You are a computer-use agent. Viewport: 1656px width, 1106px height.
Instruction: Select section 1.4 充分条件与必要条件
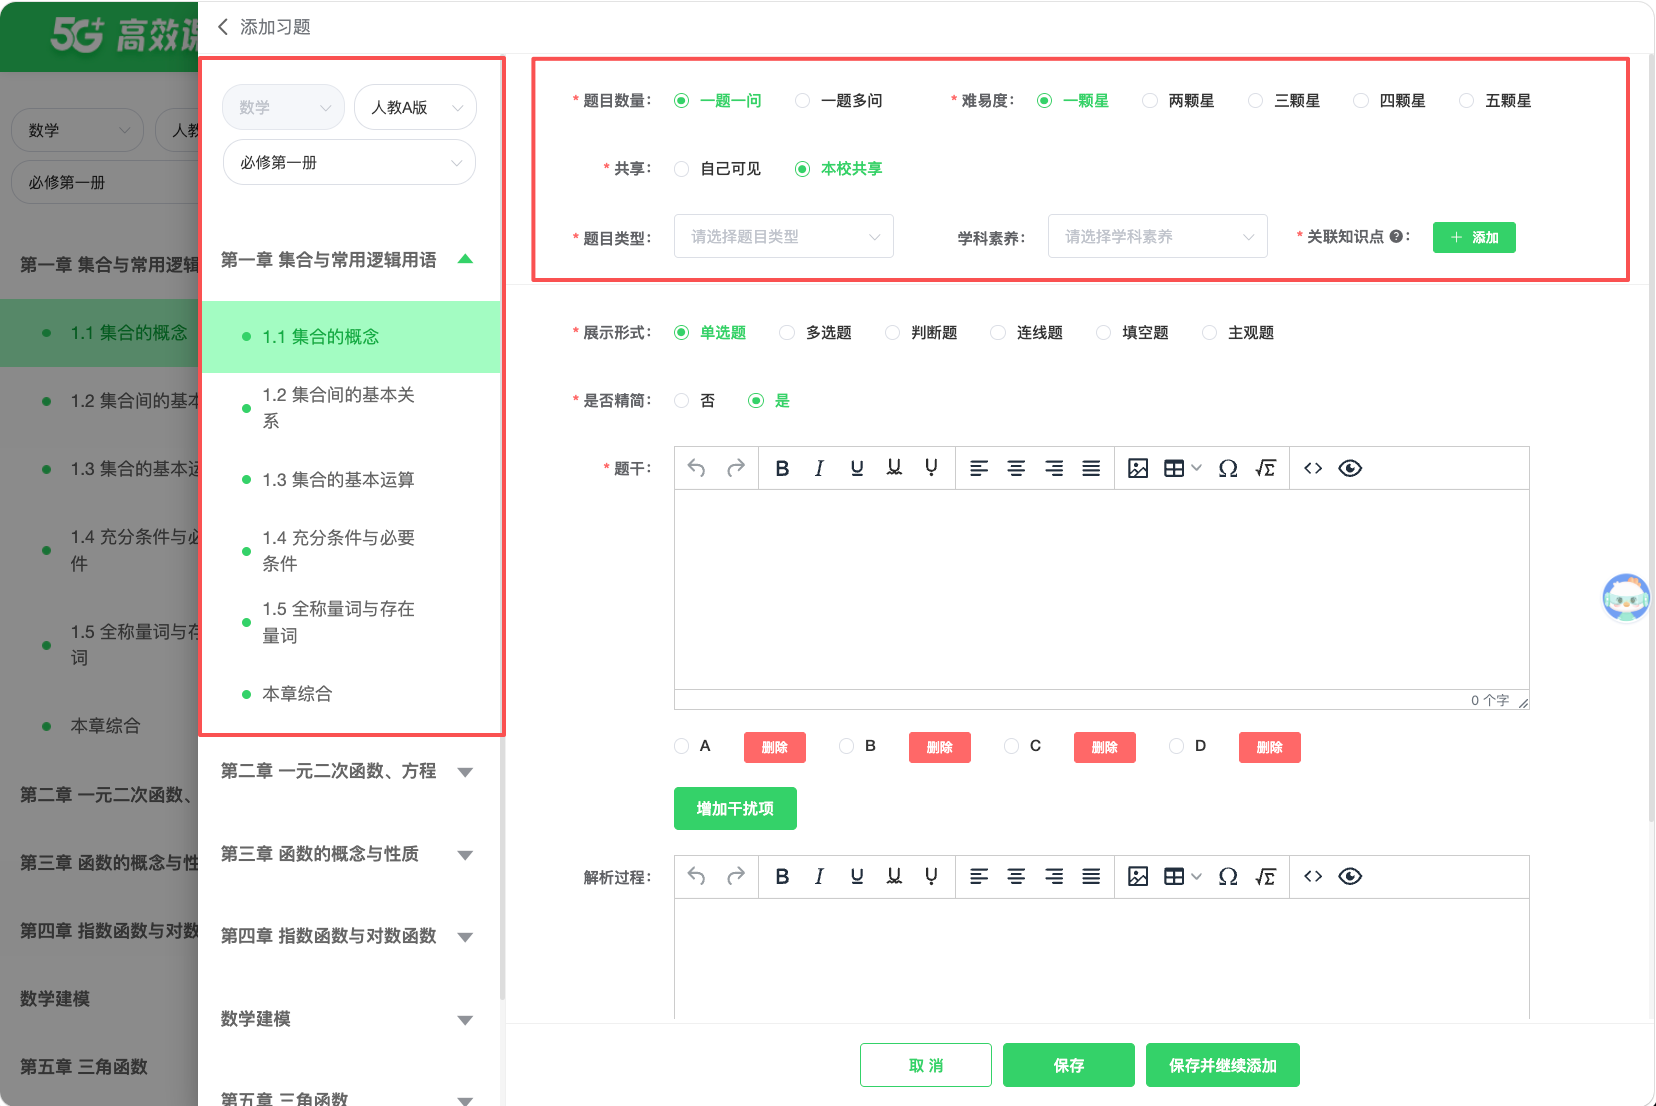(338, 551)
